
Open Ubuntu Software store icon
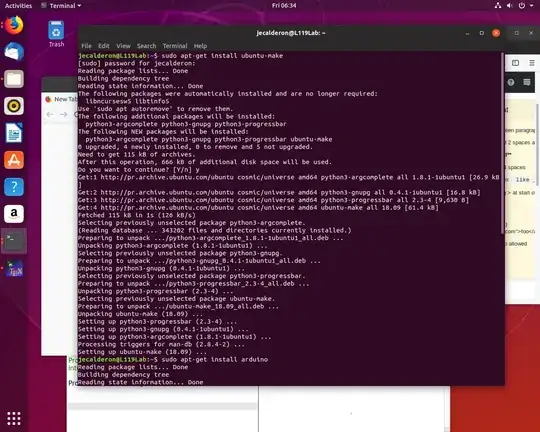(14, 160)
